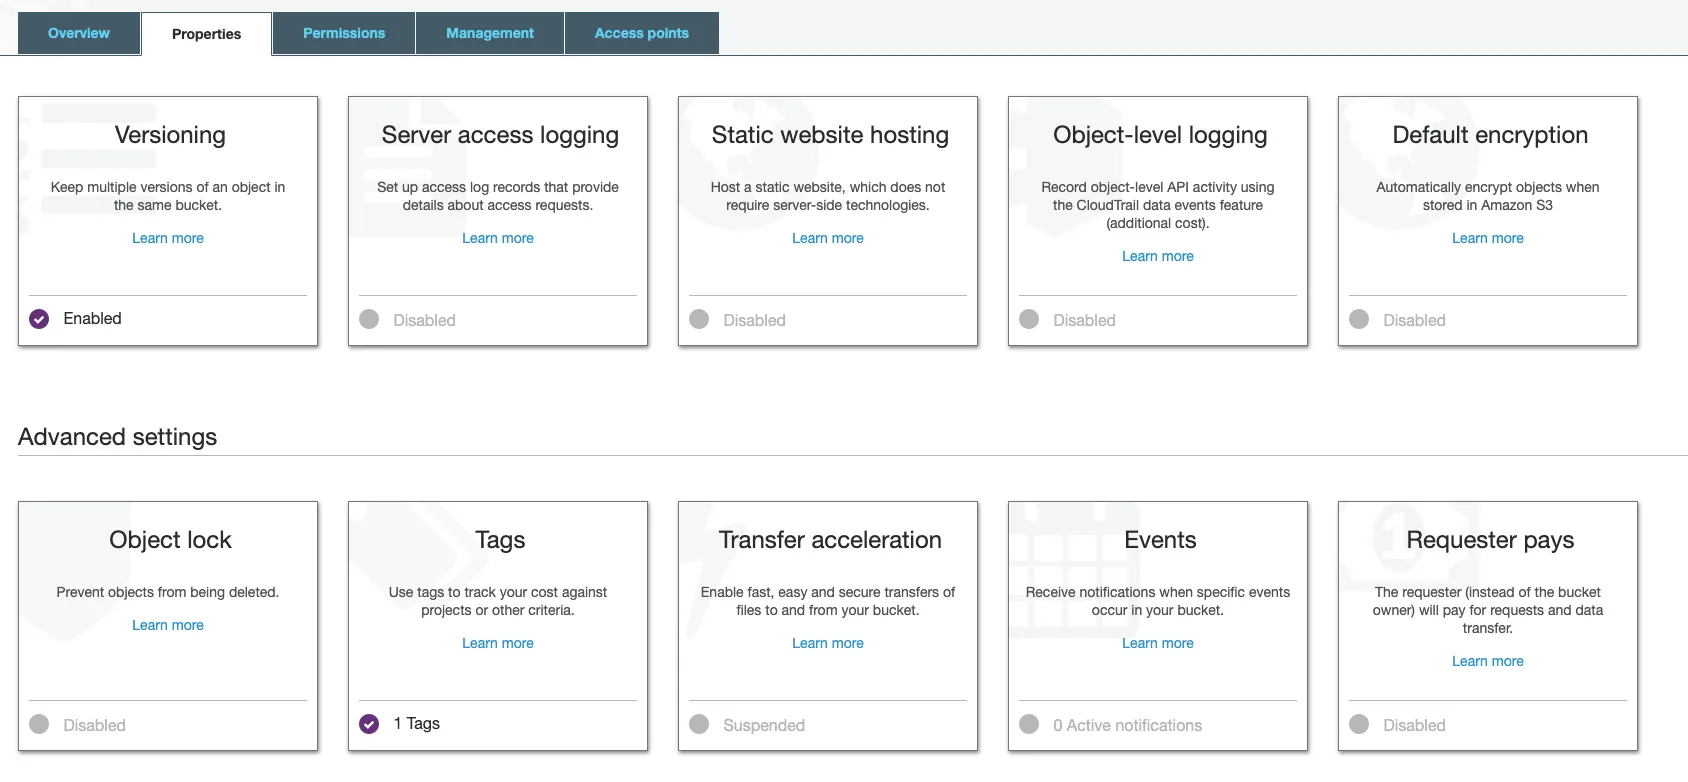Click the gray status circle under Object-level logging

1029,319
